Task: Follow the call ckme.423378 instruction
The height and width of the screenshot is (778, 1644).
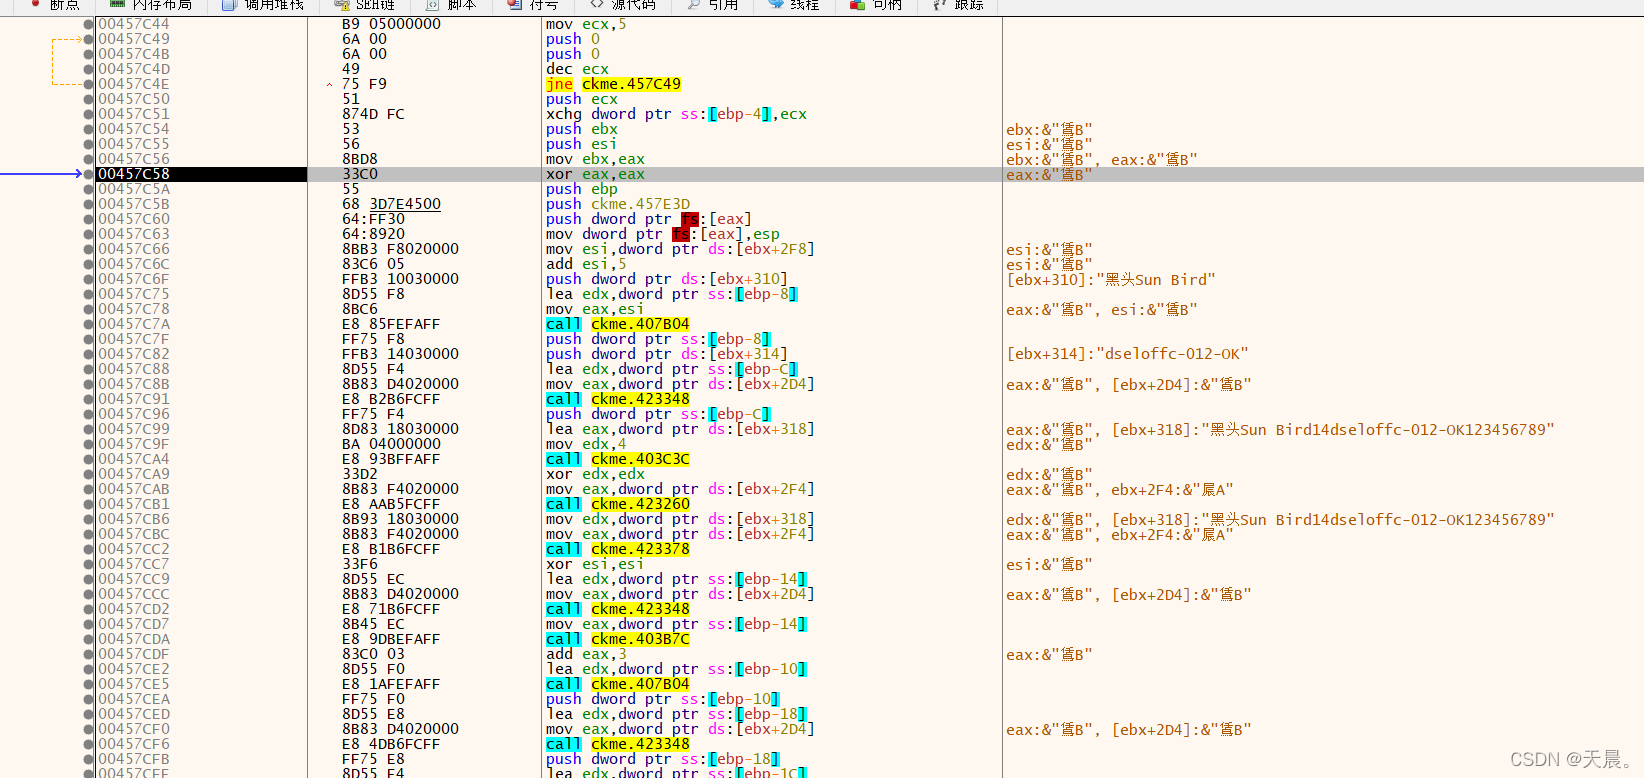Action: click(x=617, y=549)
